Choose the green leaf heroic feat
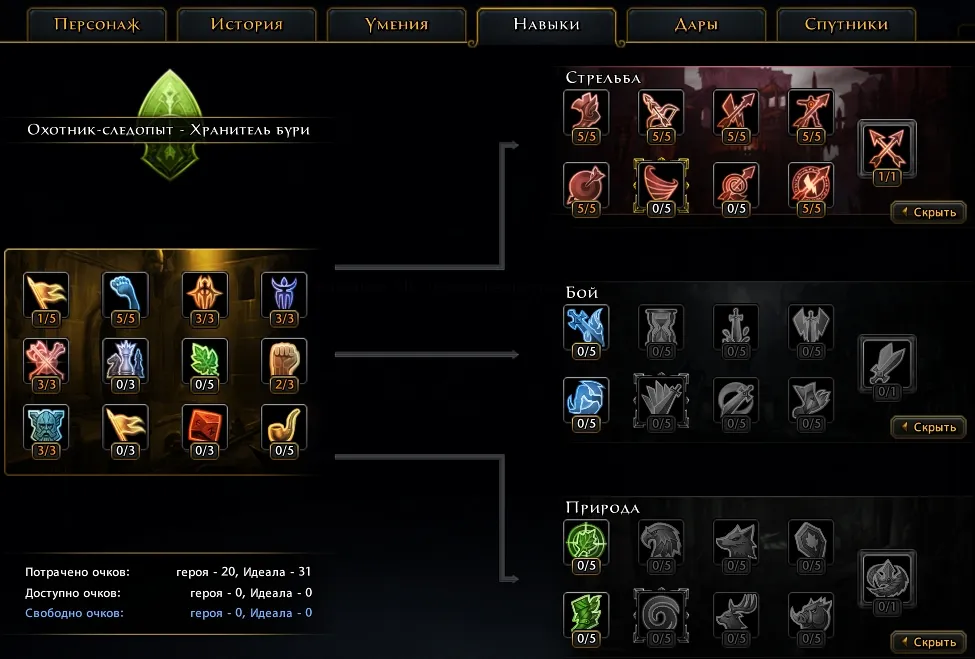Screen dimensions: 975x659 pyautogui.click(x=205, y=360)
